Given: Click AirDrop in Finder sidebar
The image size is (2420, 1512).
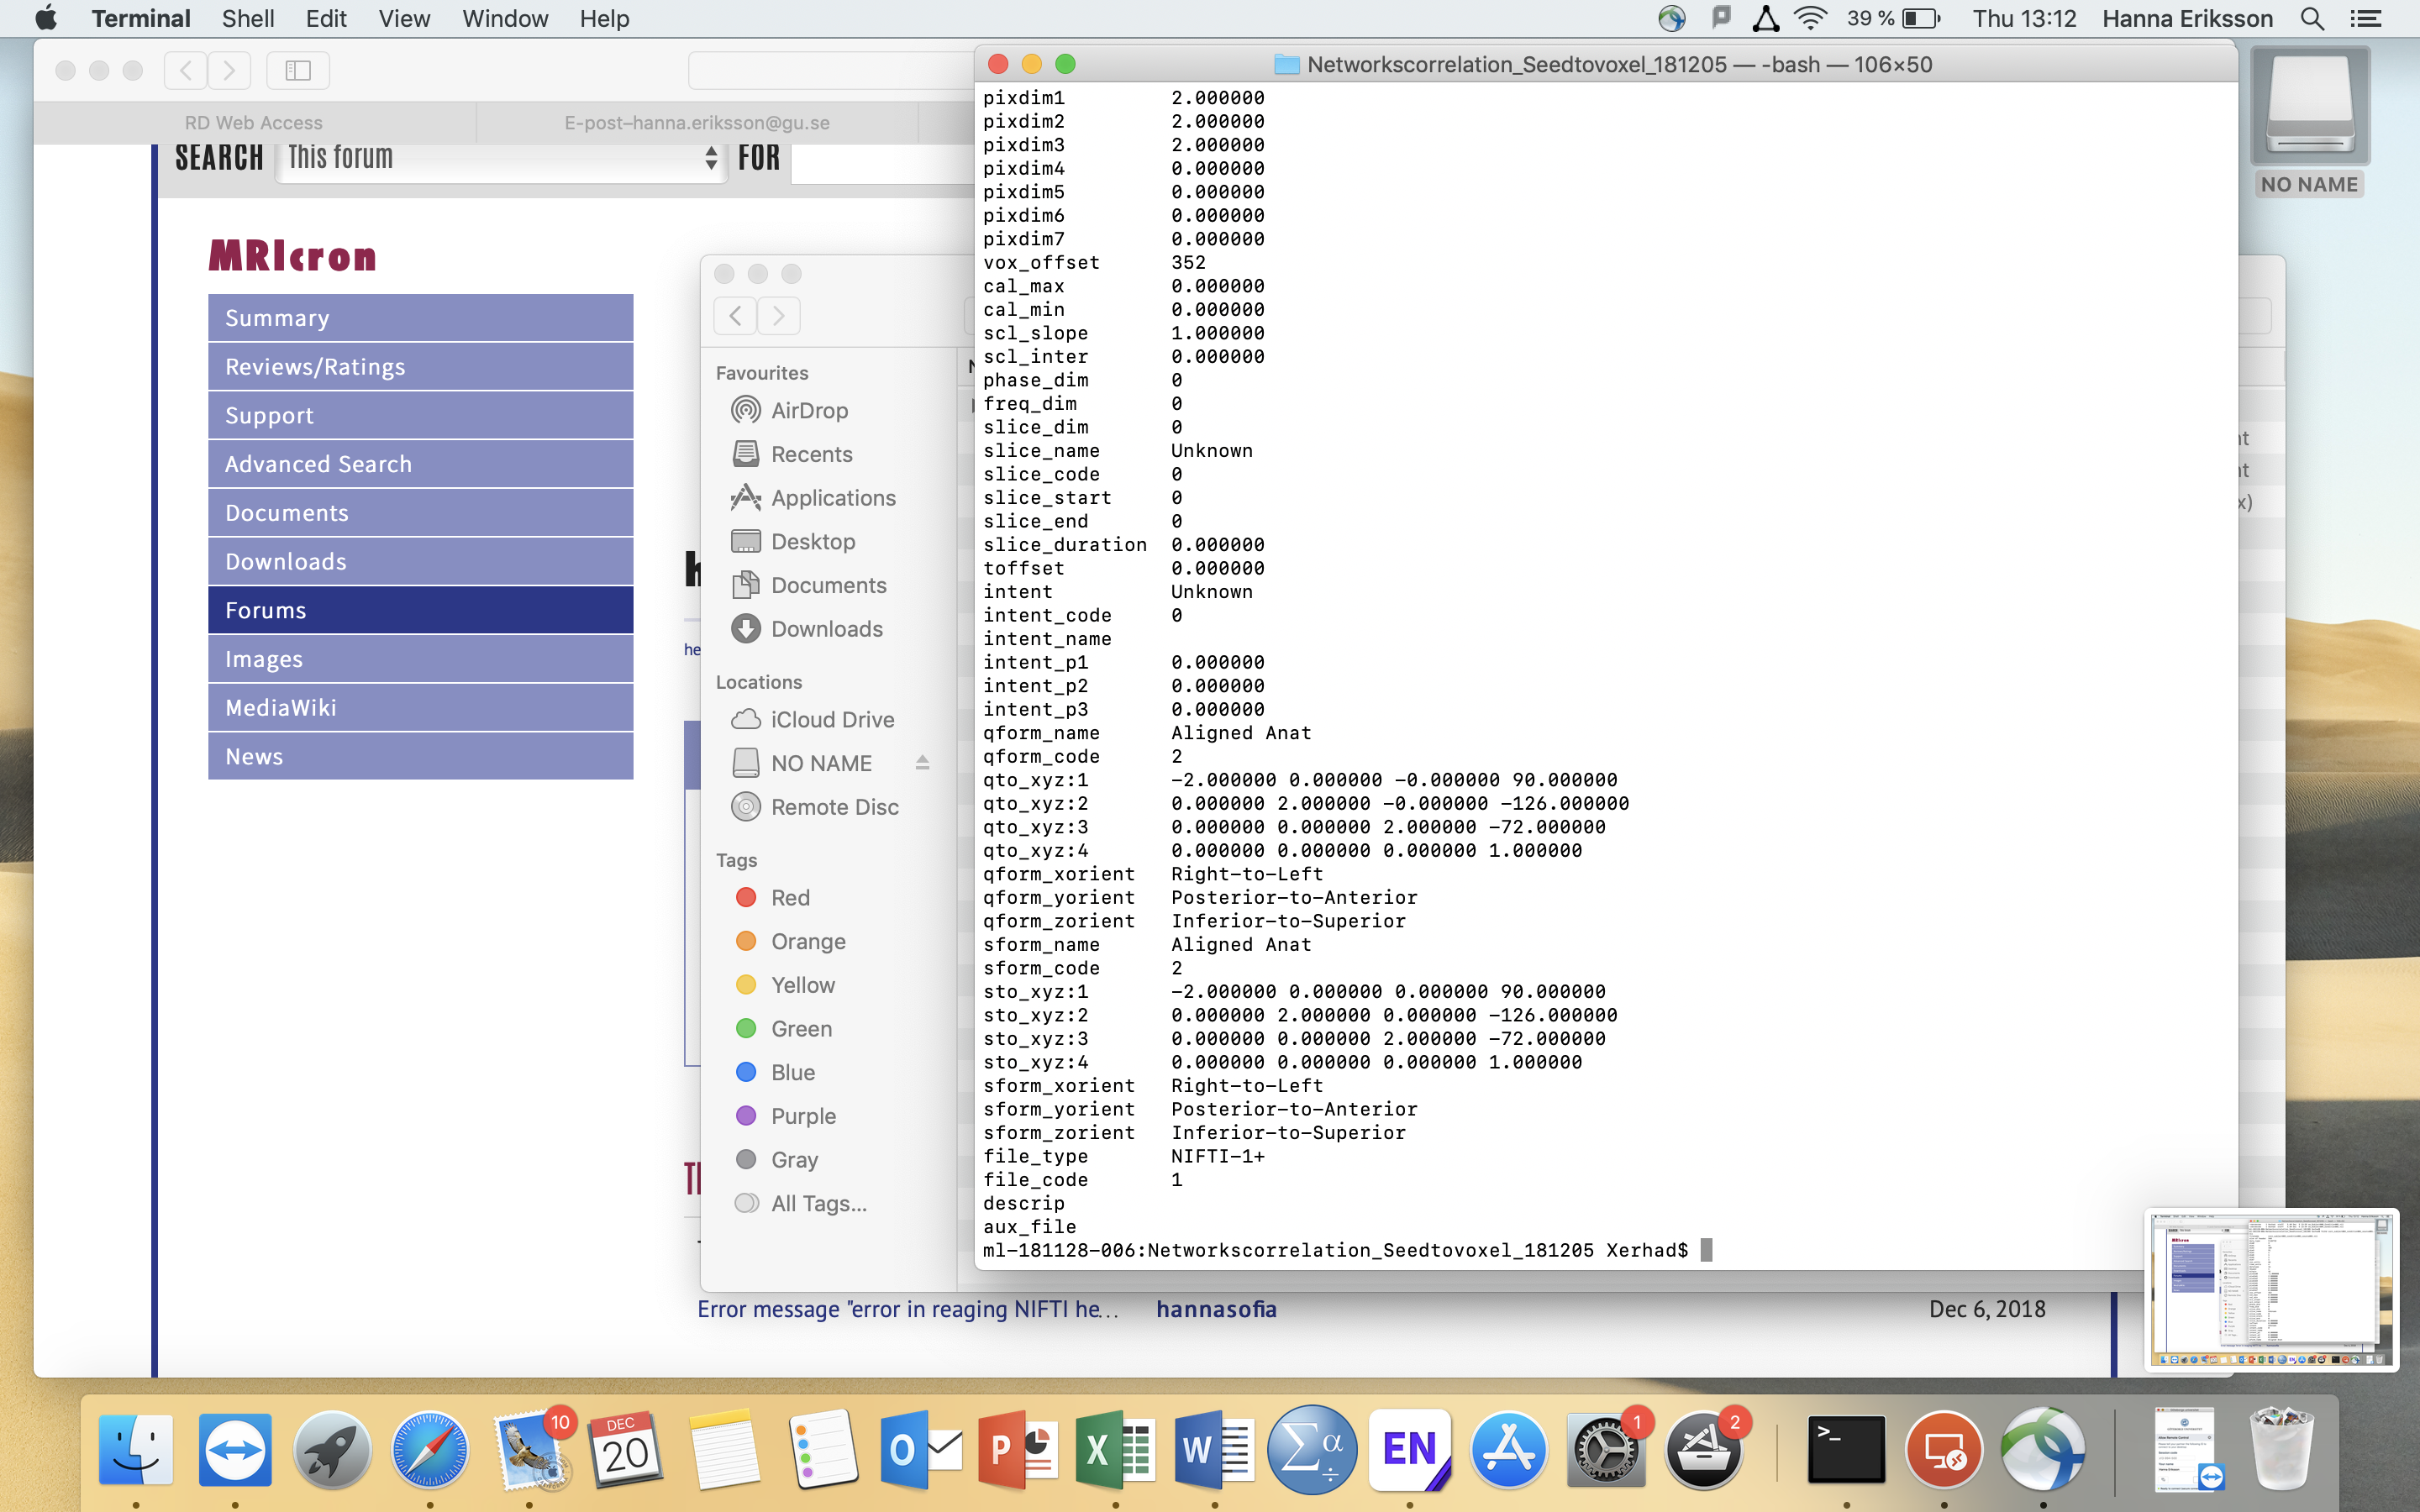Looking at the screenshot, I should pyautogui.click(x=808, y=410).
